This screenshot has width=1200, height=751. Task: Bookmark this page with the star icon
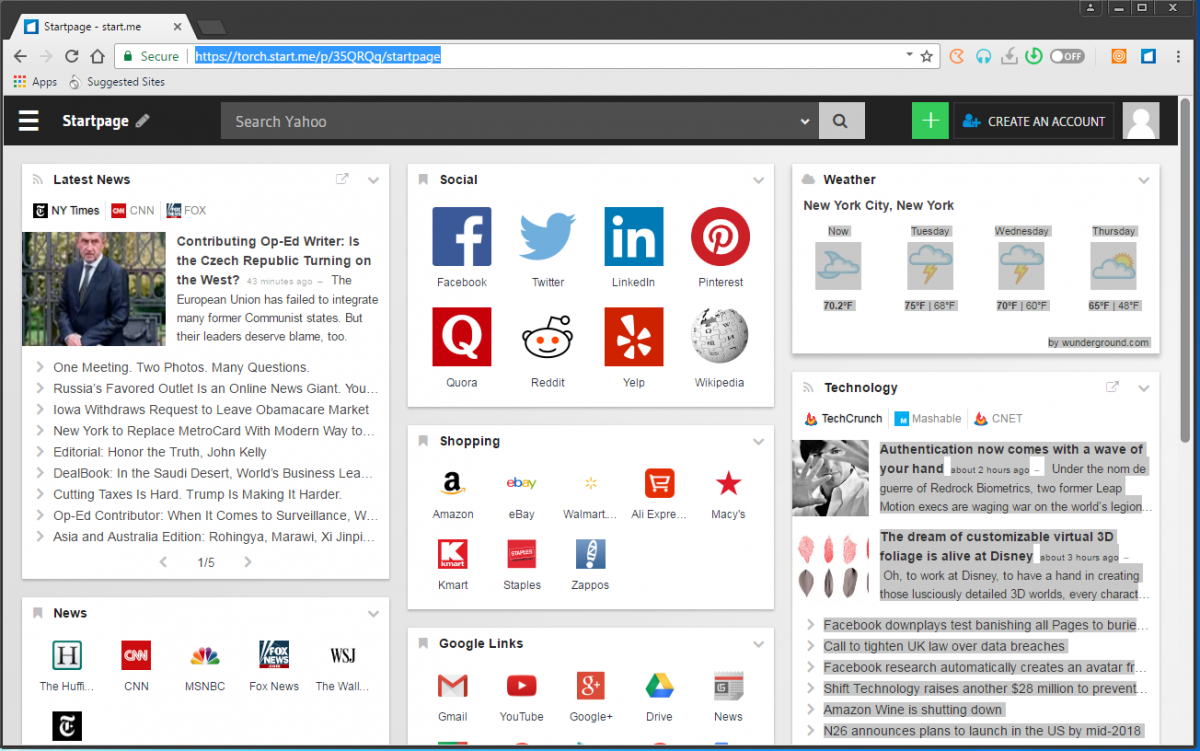[926, 56]
